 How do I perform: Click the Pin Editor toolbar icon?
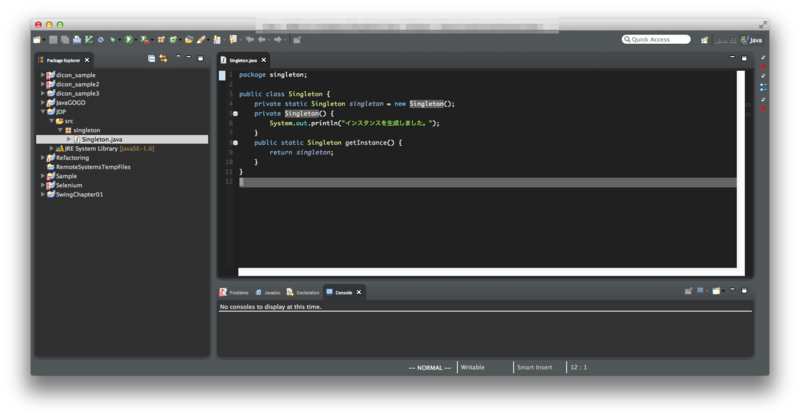tap(296, 39)
